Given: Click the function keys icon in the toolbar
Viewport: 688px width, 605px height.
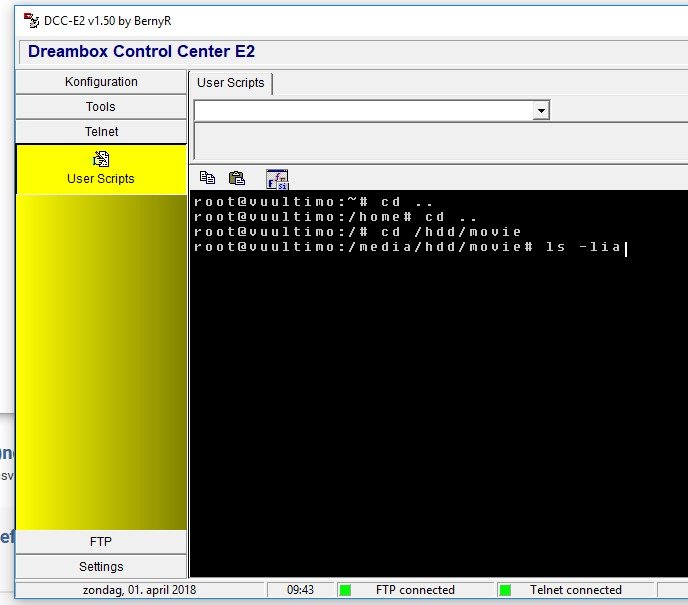Looking at the screenshot, I should pyautogui.click(x=277, y=179).
